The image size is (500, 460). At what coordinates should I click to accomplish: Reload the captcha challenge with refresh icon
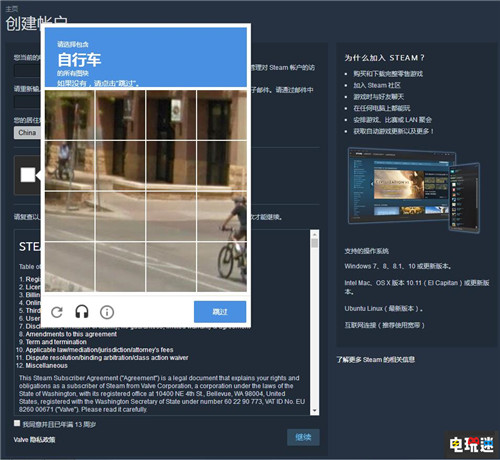tap(57, 312)
